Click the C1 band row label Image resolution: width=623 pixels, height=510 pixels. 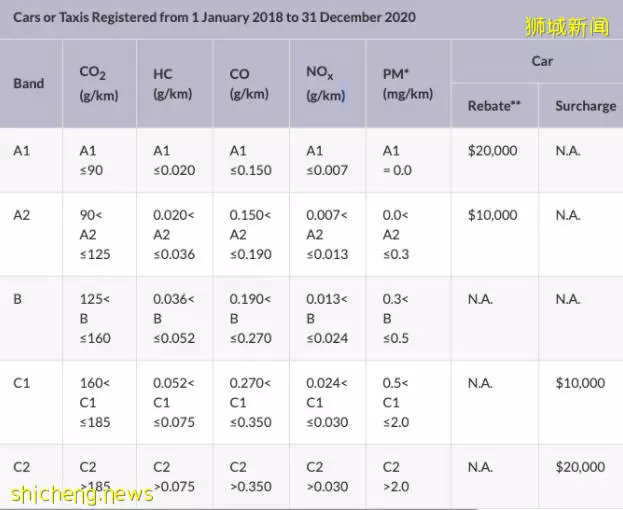21,383
